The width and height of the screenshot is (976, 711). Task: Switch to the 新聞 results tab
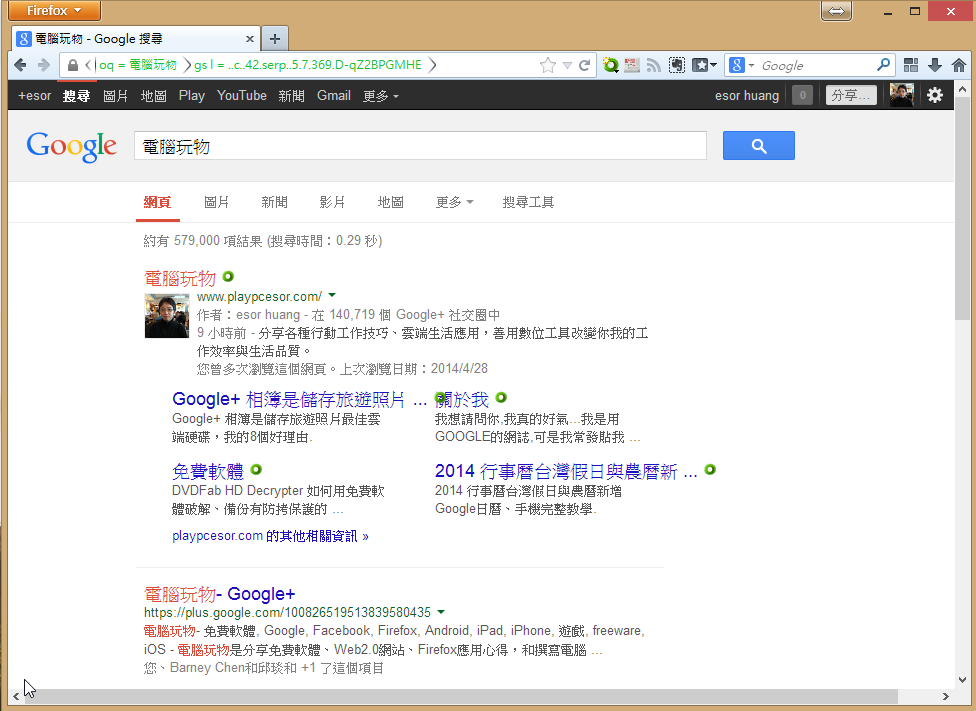pyautogui.click(x=274, y=202)
